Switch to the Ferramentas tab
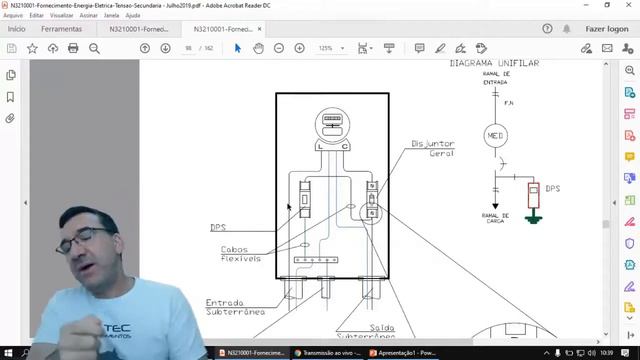This screenshot has width=640, height=360. tap(62, 29)
